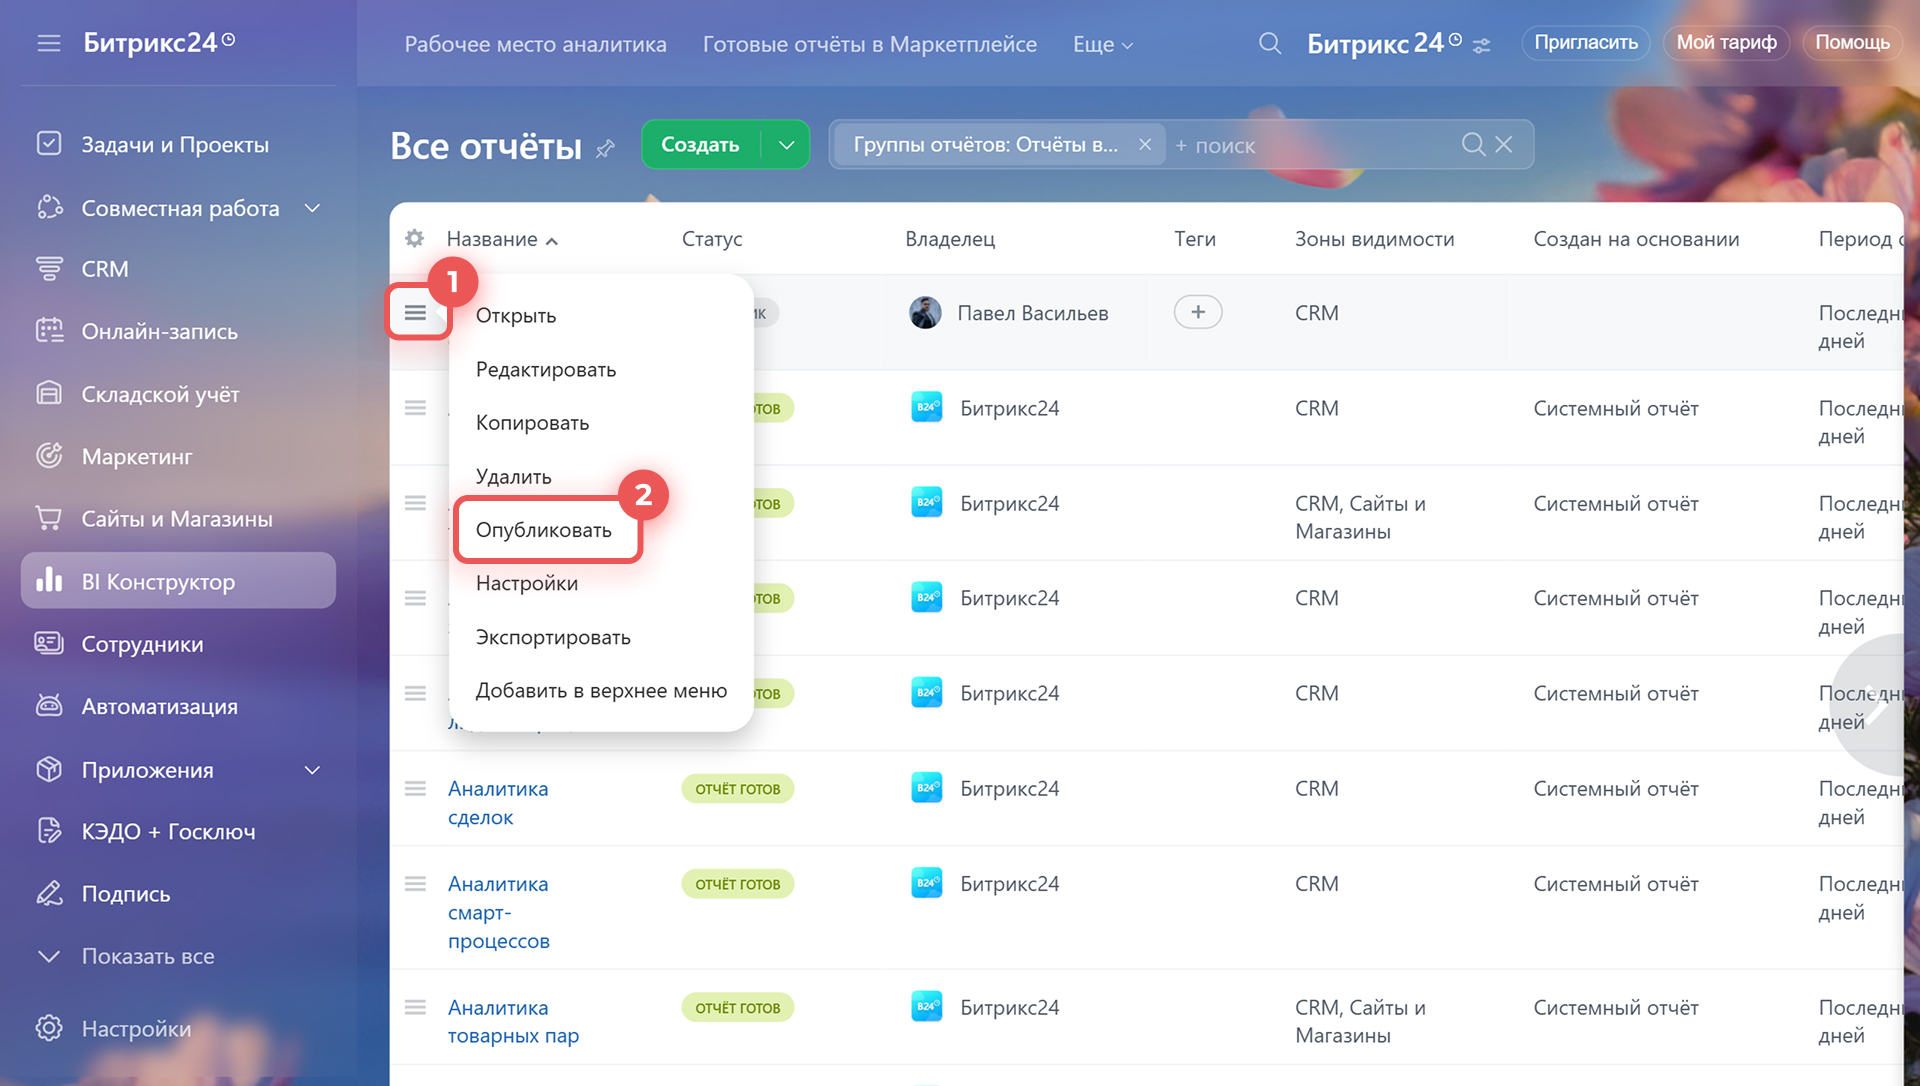Choose Добавить в верхнее меню
This screenshot has width=1920, height=1086.
[601, 690]
